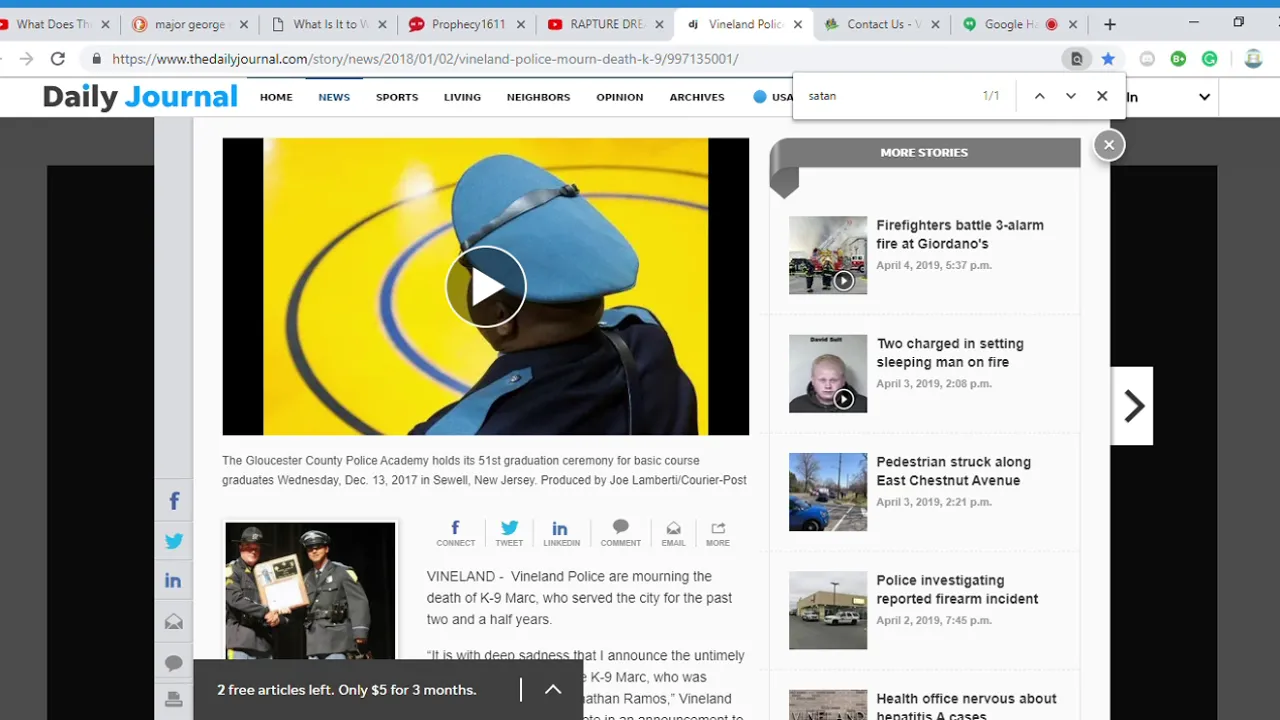Go to the next story arrow
The width and height of the screenshot is (1280, 720).
coord(1133,406)
